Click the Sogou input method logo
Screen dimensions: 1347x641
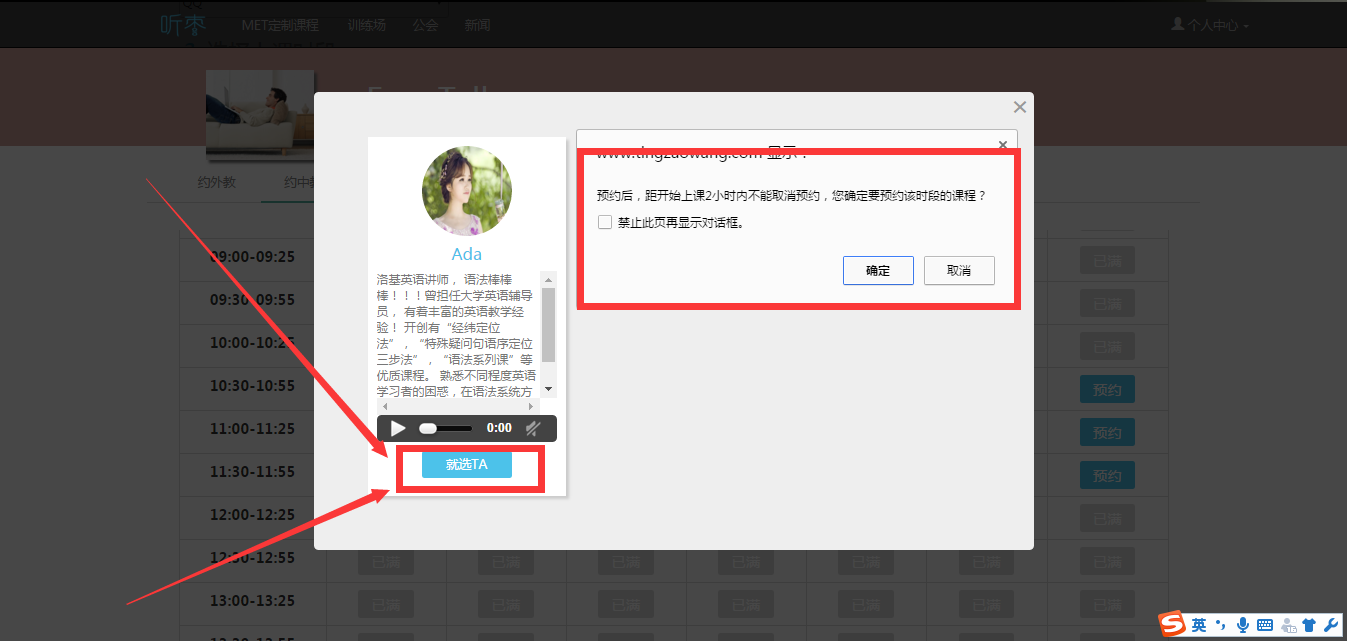point(1173,625)
